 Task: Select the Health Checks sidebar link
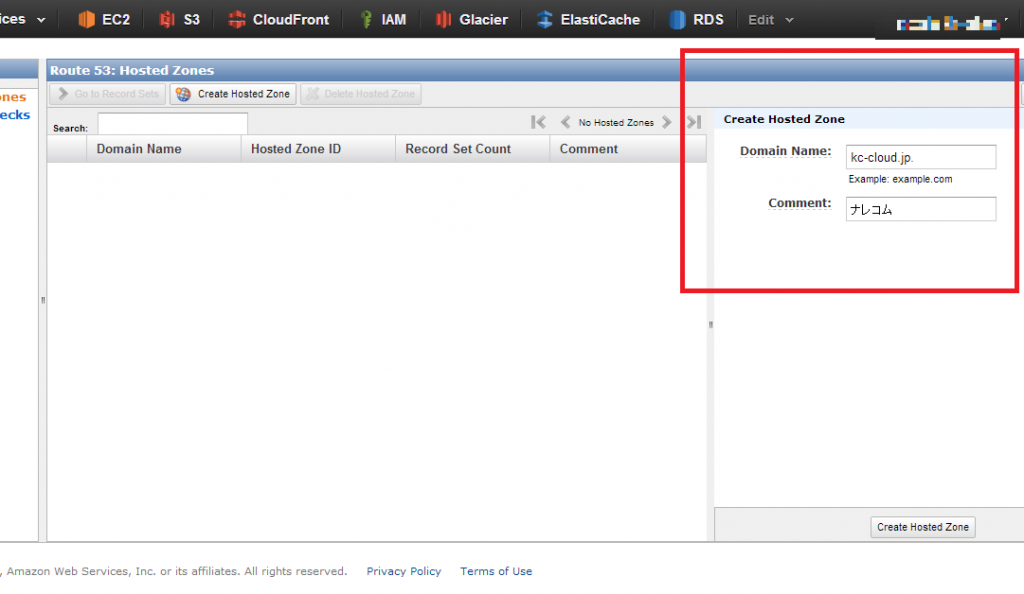coord(15,115)
